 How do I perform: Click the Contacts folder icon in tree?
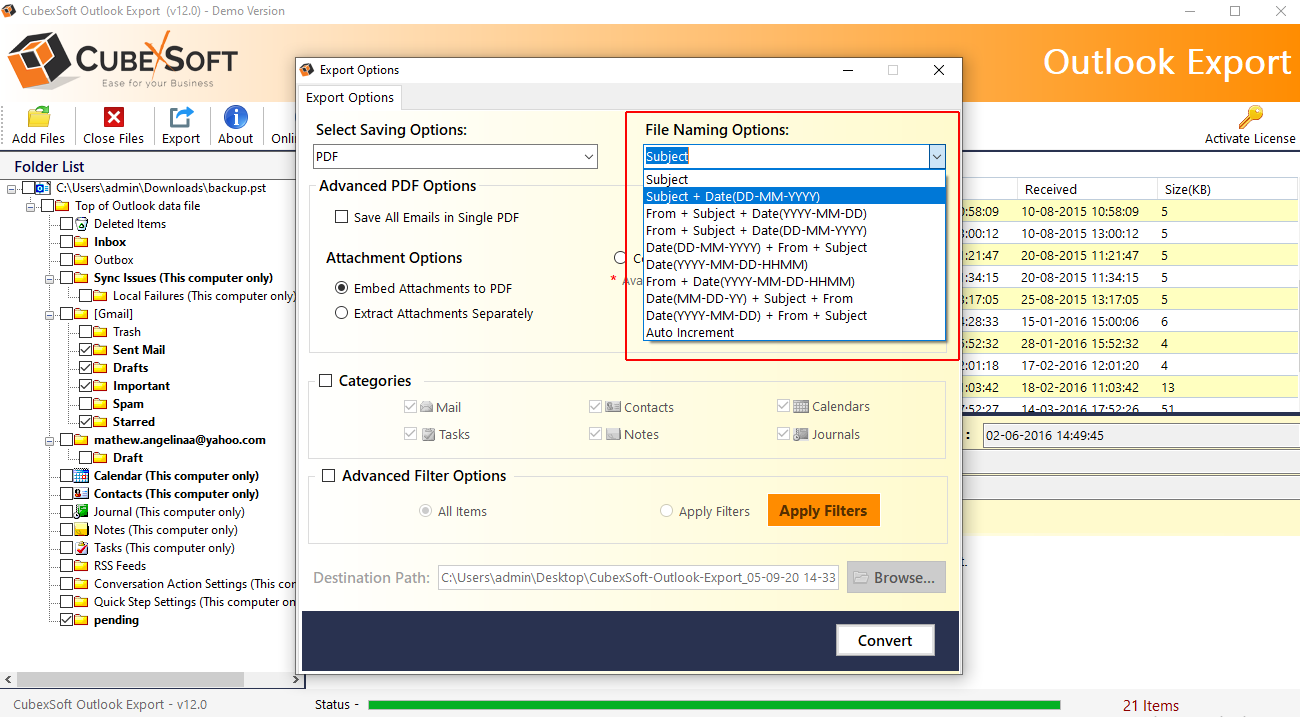(82, 494)
